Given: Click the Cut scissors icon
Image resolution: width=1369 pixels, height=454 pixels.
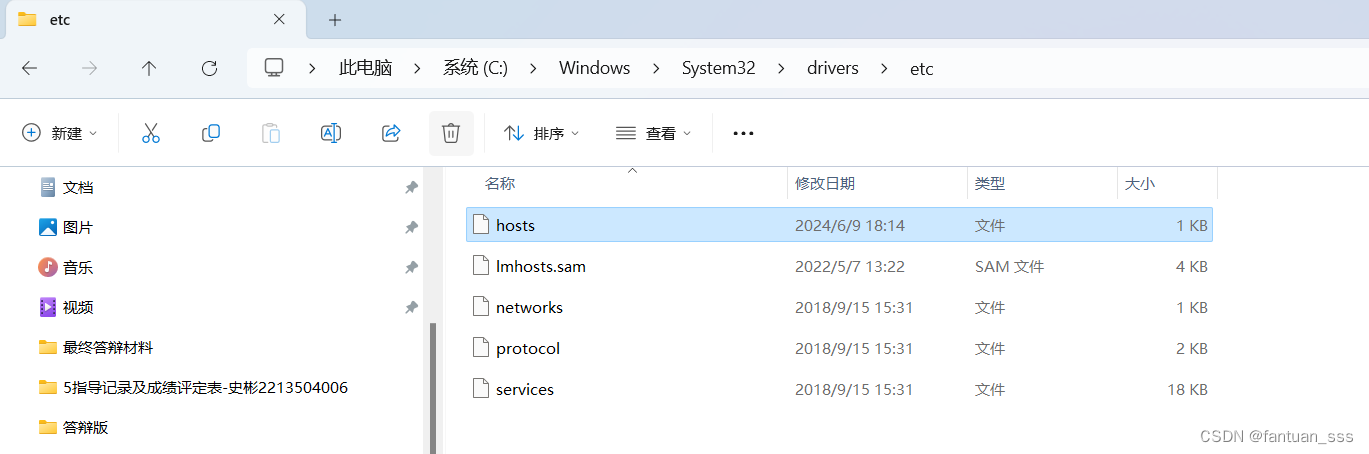Looking at the screenshot, I should [x=151, y=133].
